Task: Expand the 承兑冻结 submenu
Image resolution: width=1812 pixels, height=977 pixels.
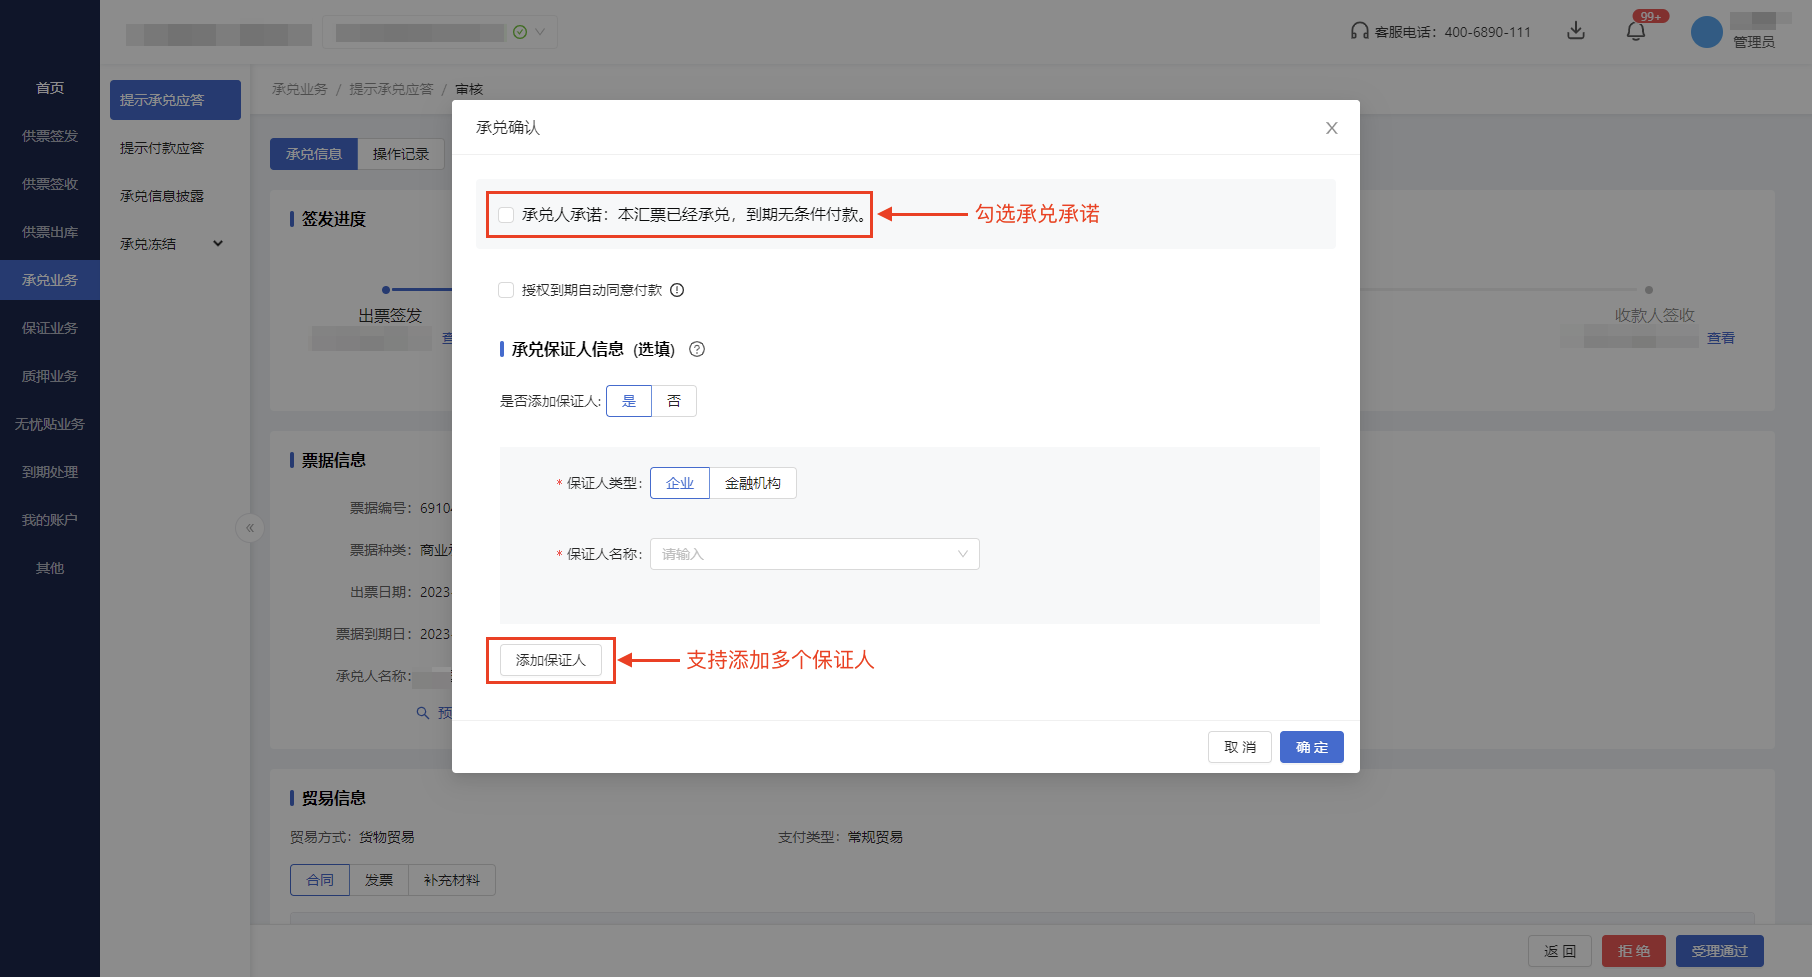Action: [170, 243]
